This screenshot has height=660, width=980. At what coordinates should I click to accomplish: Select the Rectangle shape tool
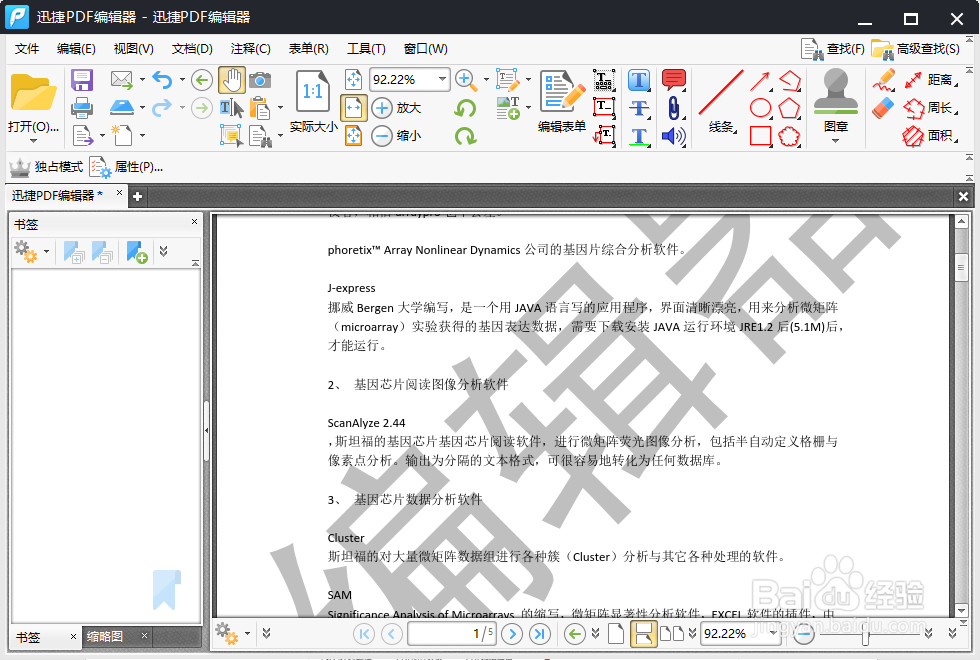(760, 136)
